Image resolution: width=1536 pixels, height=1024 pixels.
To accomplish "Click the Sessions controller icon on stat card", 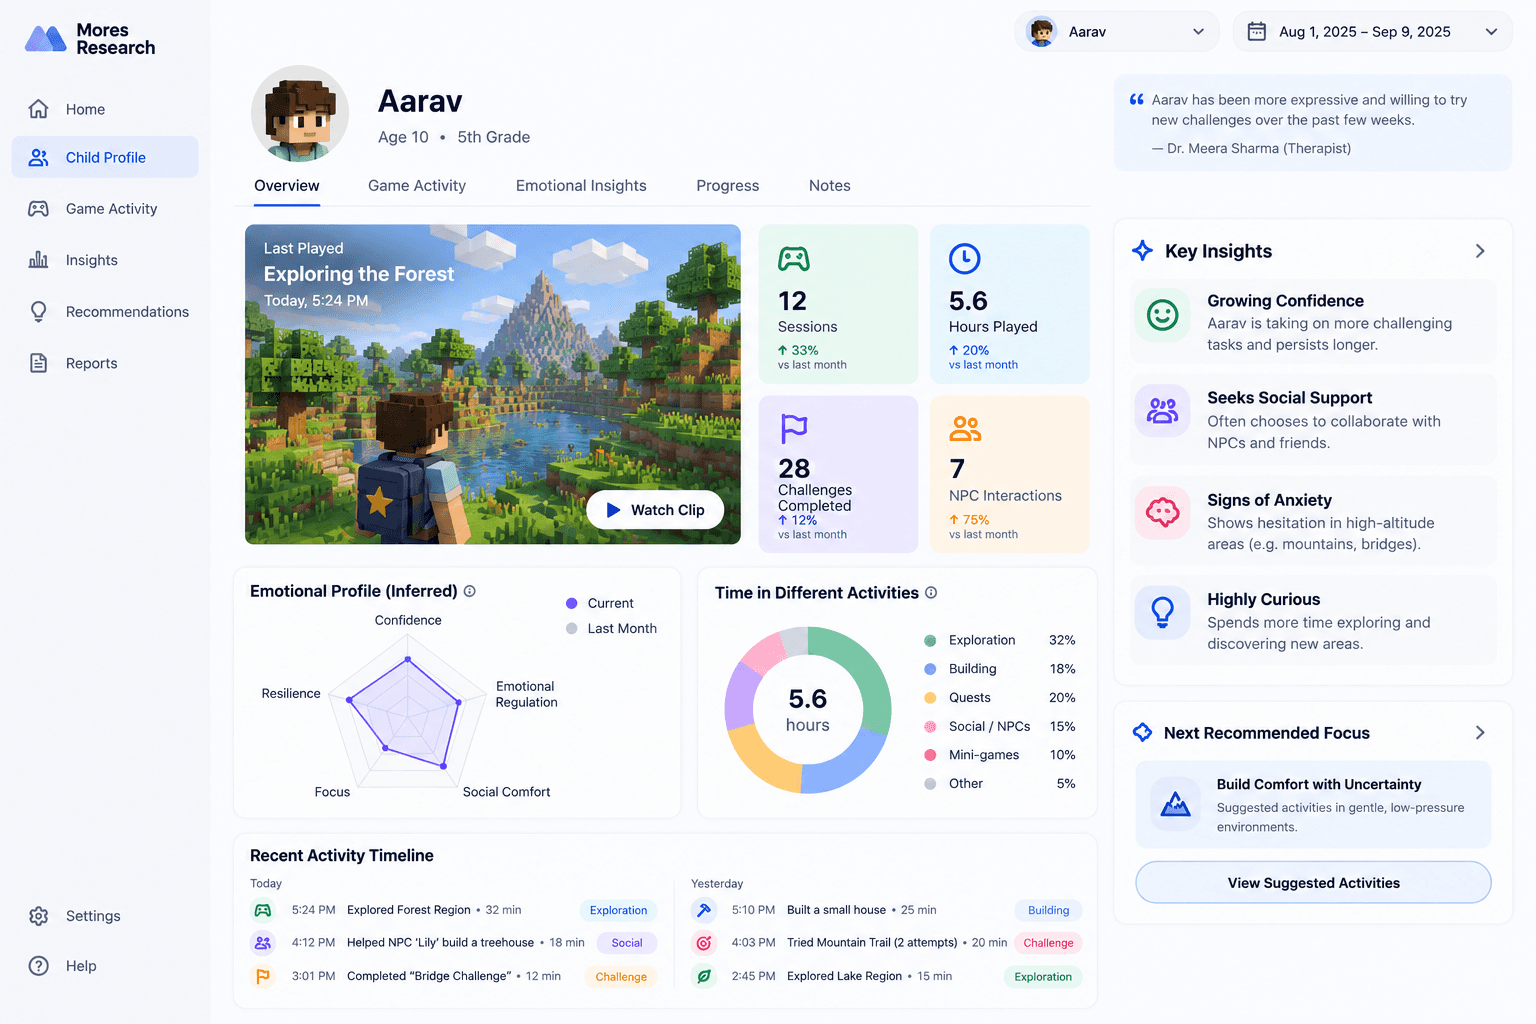I will (794, 259).
